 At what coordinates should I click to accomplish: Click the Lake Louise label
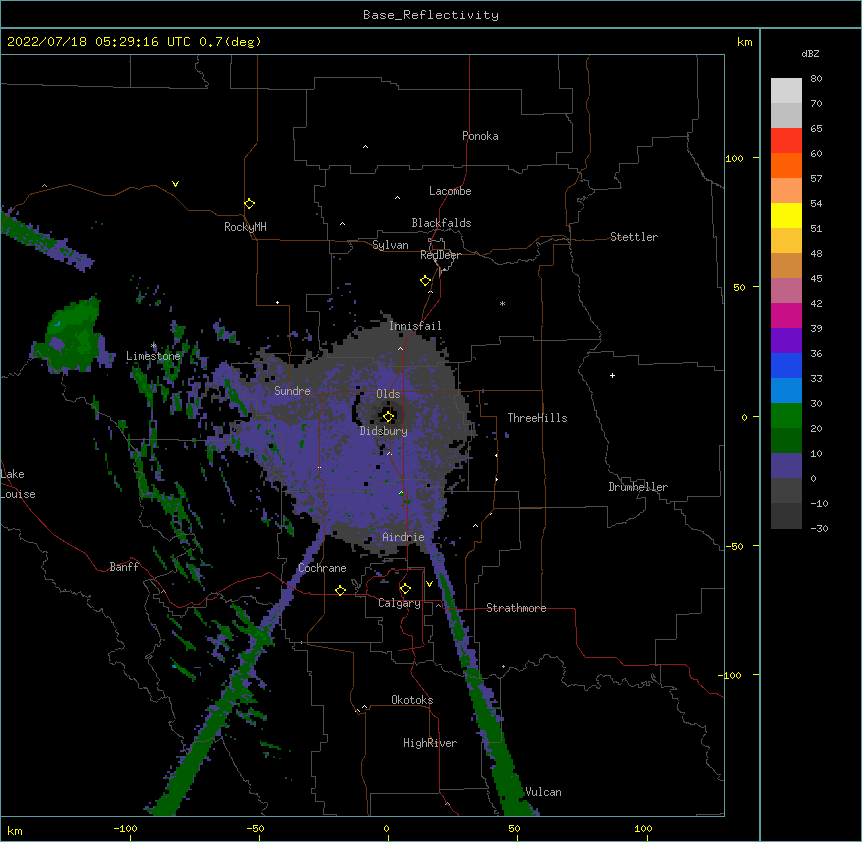(x=18, y=484)
